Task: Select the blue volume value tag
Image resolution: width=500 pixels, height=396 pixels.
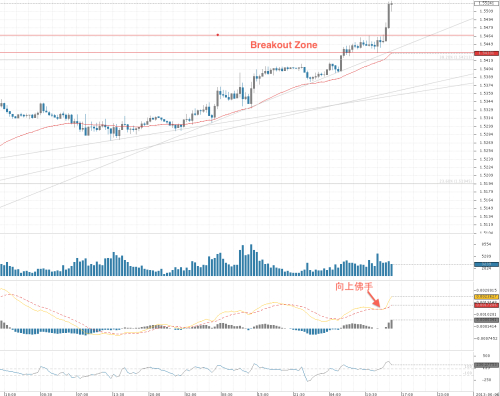Action: 486,264
